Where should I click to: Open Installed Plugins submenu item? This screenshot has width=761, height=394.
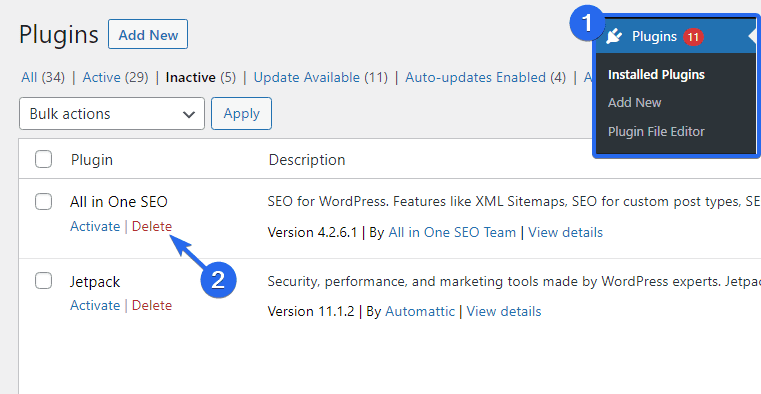pyautogui.click(x=656, y=75)
